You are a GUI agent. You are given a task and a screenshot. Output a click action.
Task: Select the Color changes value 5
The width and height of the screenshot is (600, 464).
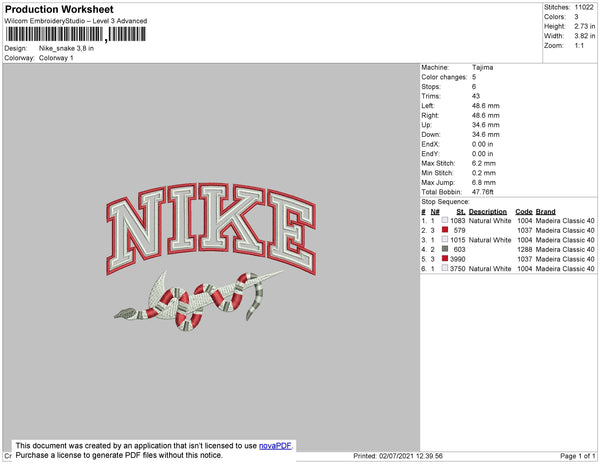(x=474, y=77)
